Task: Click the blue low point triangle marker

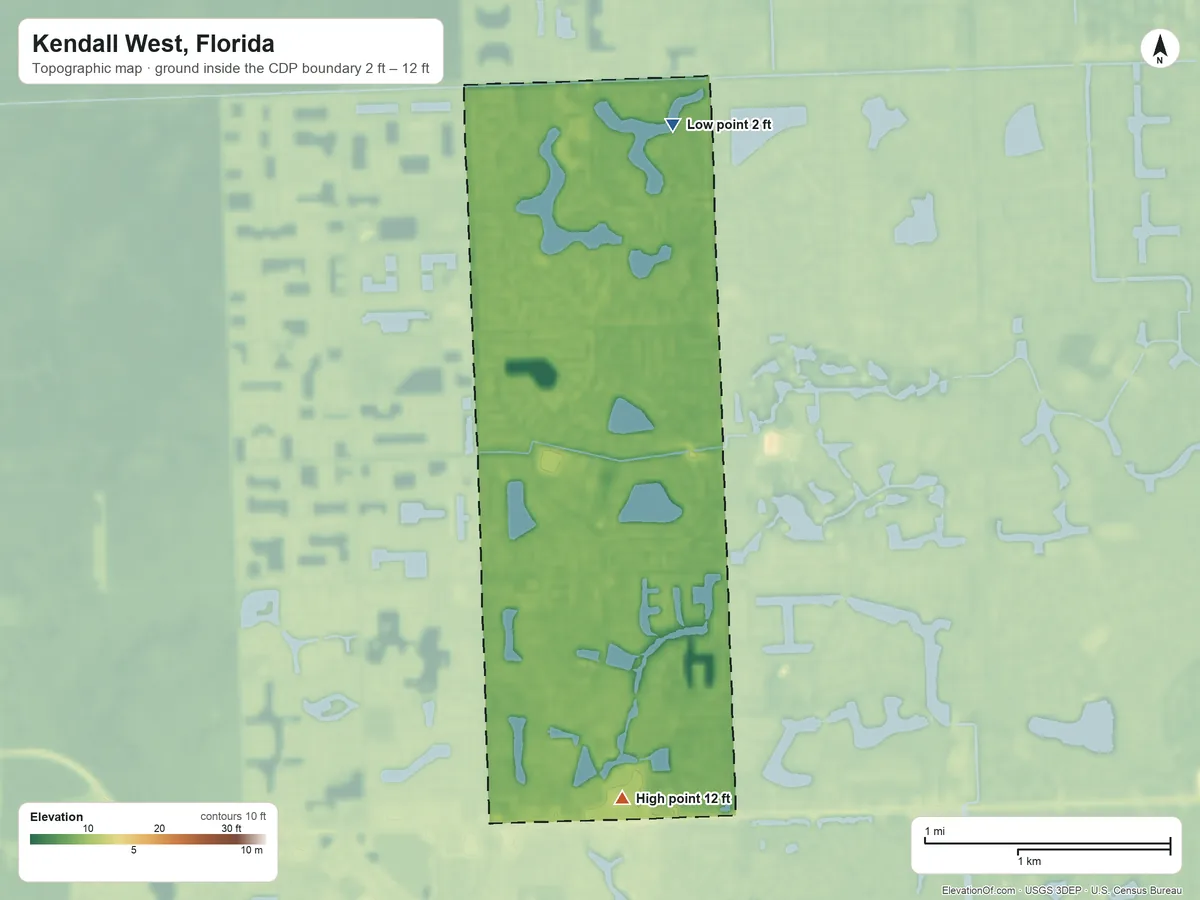Action: tap(672, 125)
